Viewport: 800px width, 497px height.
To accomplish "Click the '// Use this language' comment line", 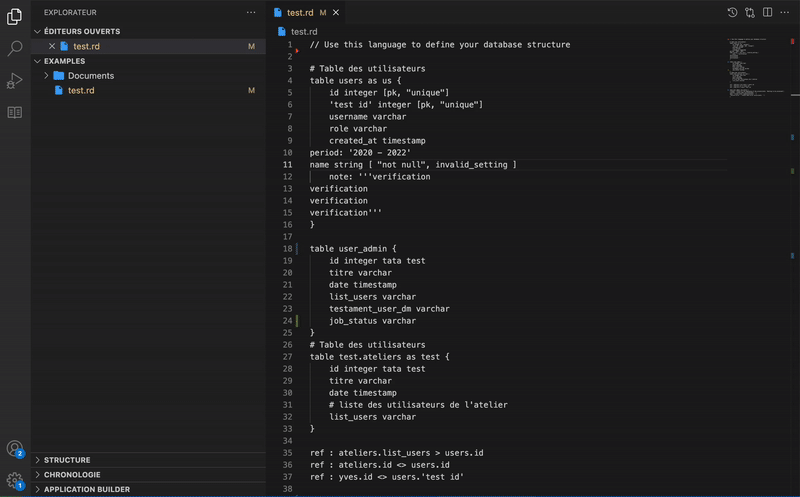I will [x=440, y=44].
